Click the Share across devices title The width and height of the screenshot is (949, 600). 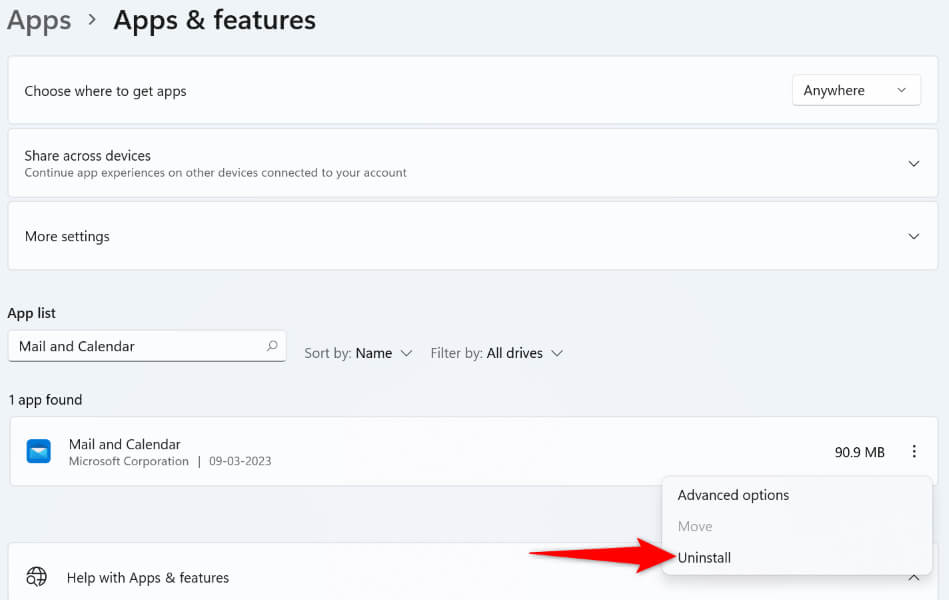88,156
